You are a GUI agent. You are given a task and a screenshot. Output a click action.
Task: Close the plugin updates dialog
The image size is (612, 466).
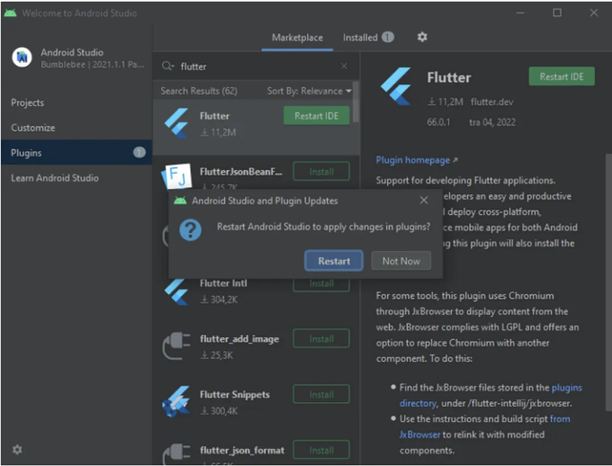click(x=424, y=201)
